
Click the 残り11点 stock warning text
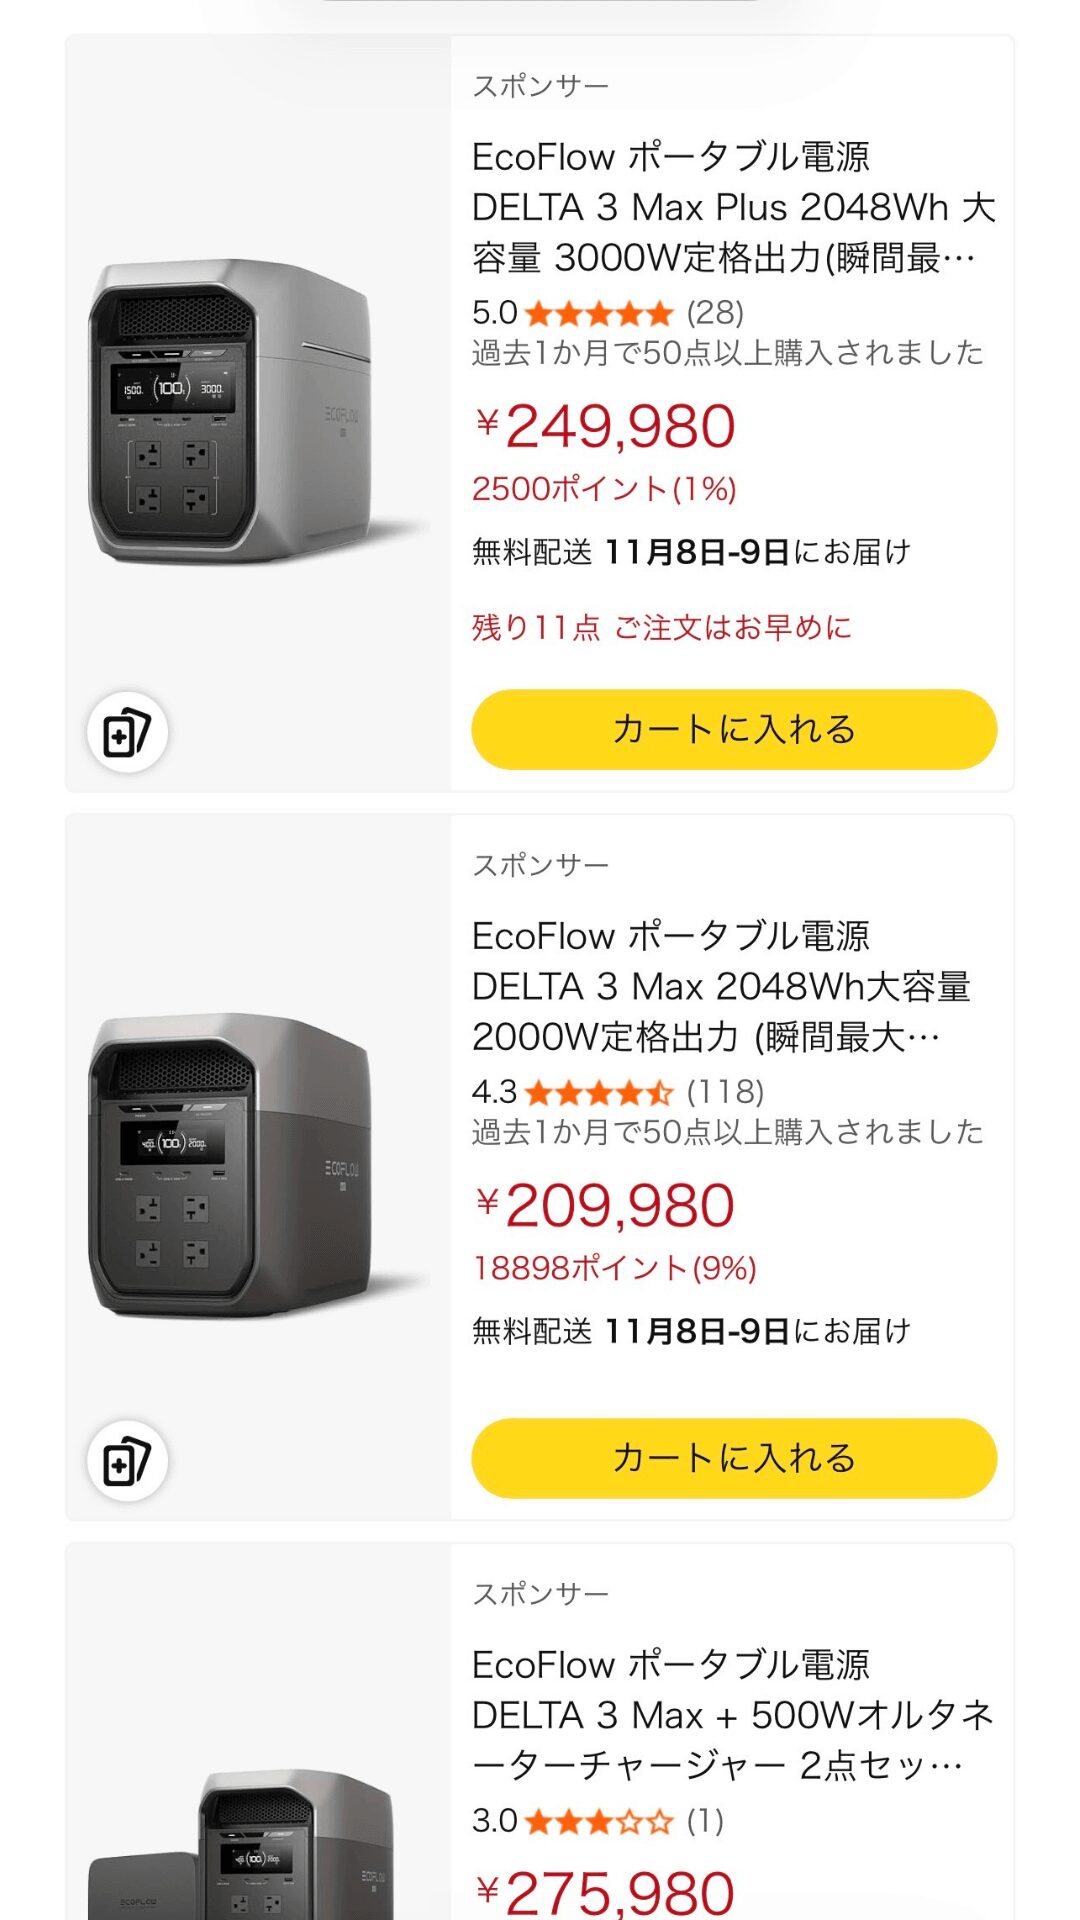[x=660, y=627]
